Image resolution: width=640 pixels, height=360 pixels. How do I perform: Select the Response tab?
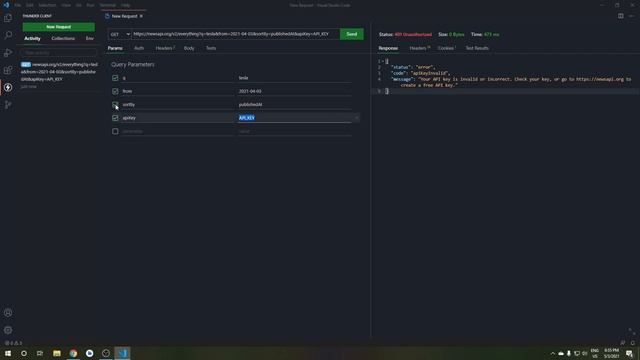(x=388, y=48)
